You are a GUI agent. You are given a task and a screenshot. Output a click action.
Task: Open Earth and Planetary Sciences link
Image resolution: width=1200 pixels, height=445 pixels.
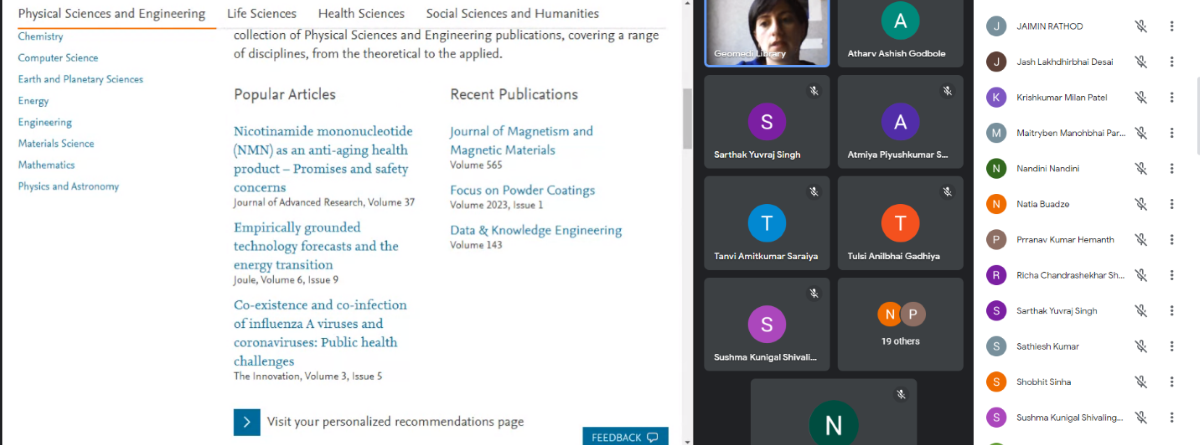click(80, 79)
